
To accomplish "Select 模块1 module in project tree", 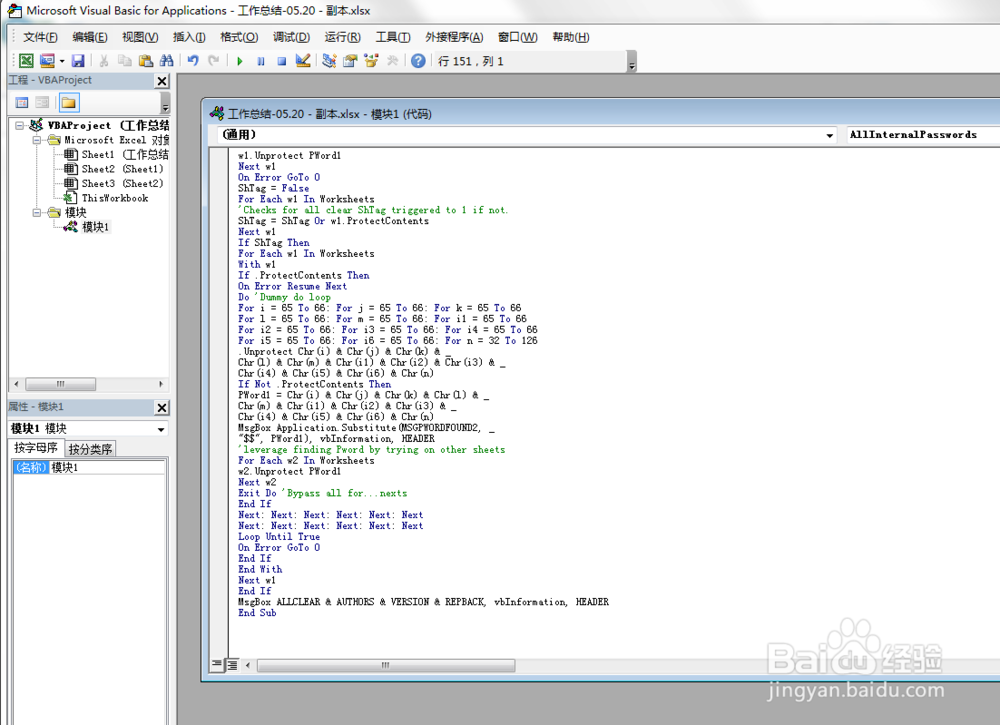I will coord(87,227).
